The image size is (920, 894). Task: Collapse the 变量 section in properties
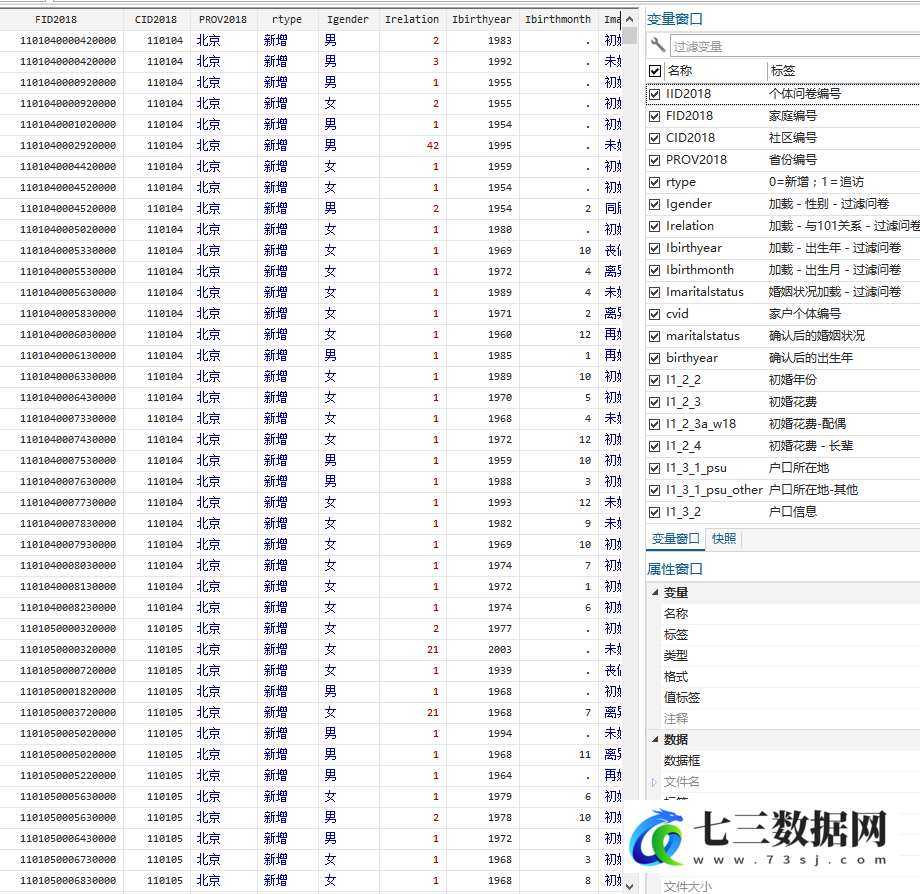[x=655, y=592]
